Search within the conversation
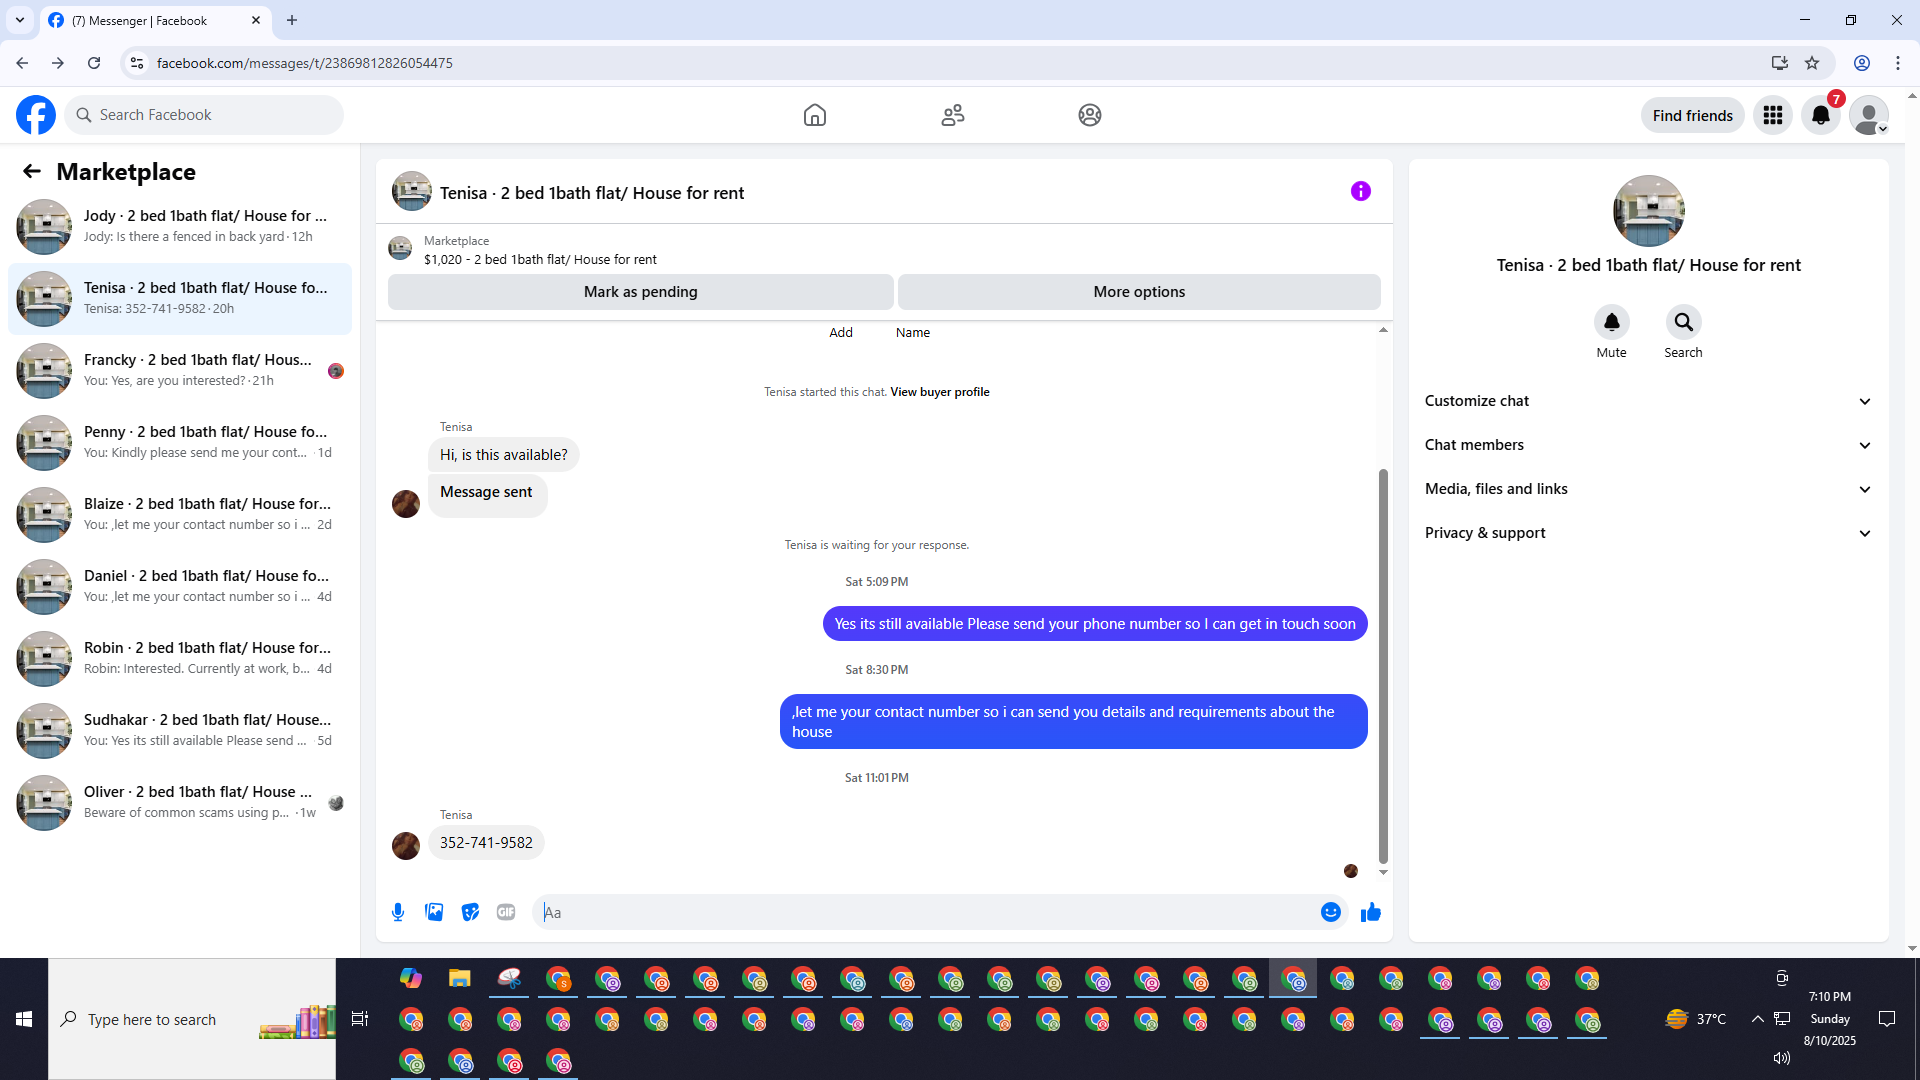Screen dimensions: 1920x1080 pos(1683,322)
